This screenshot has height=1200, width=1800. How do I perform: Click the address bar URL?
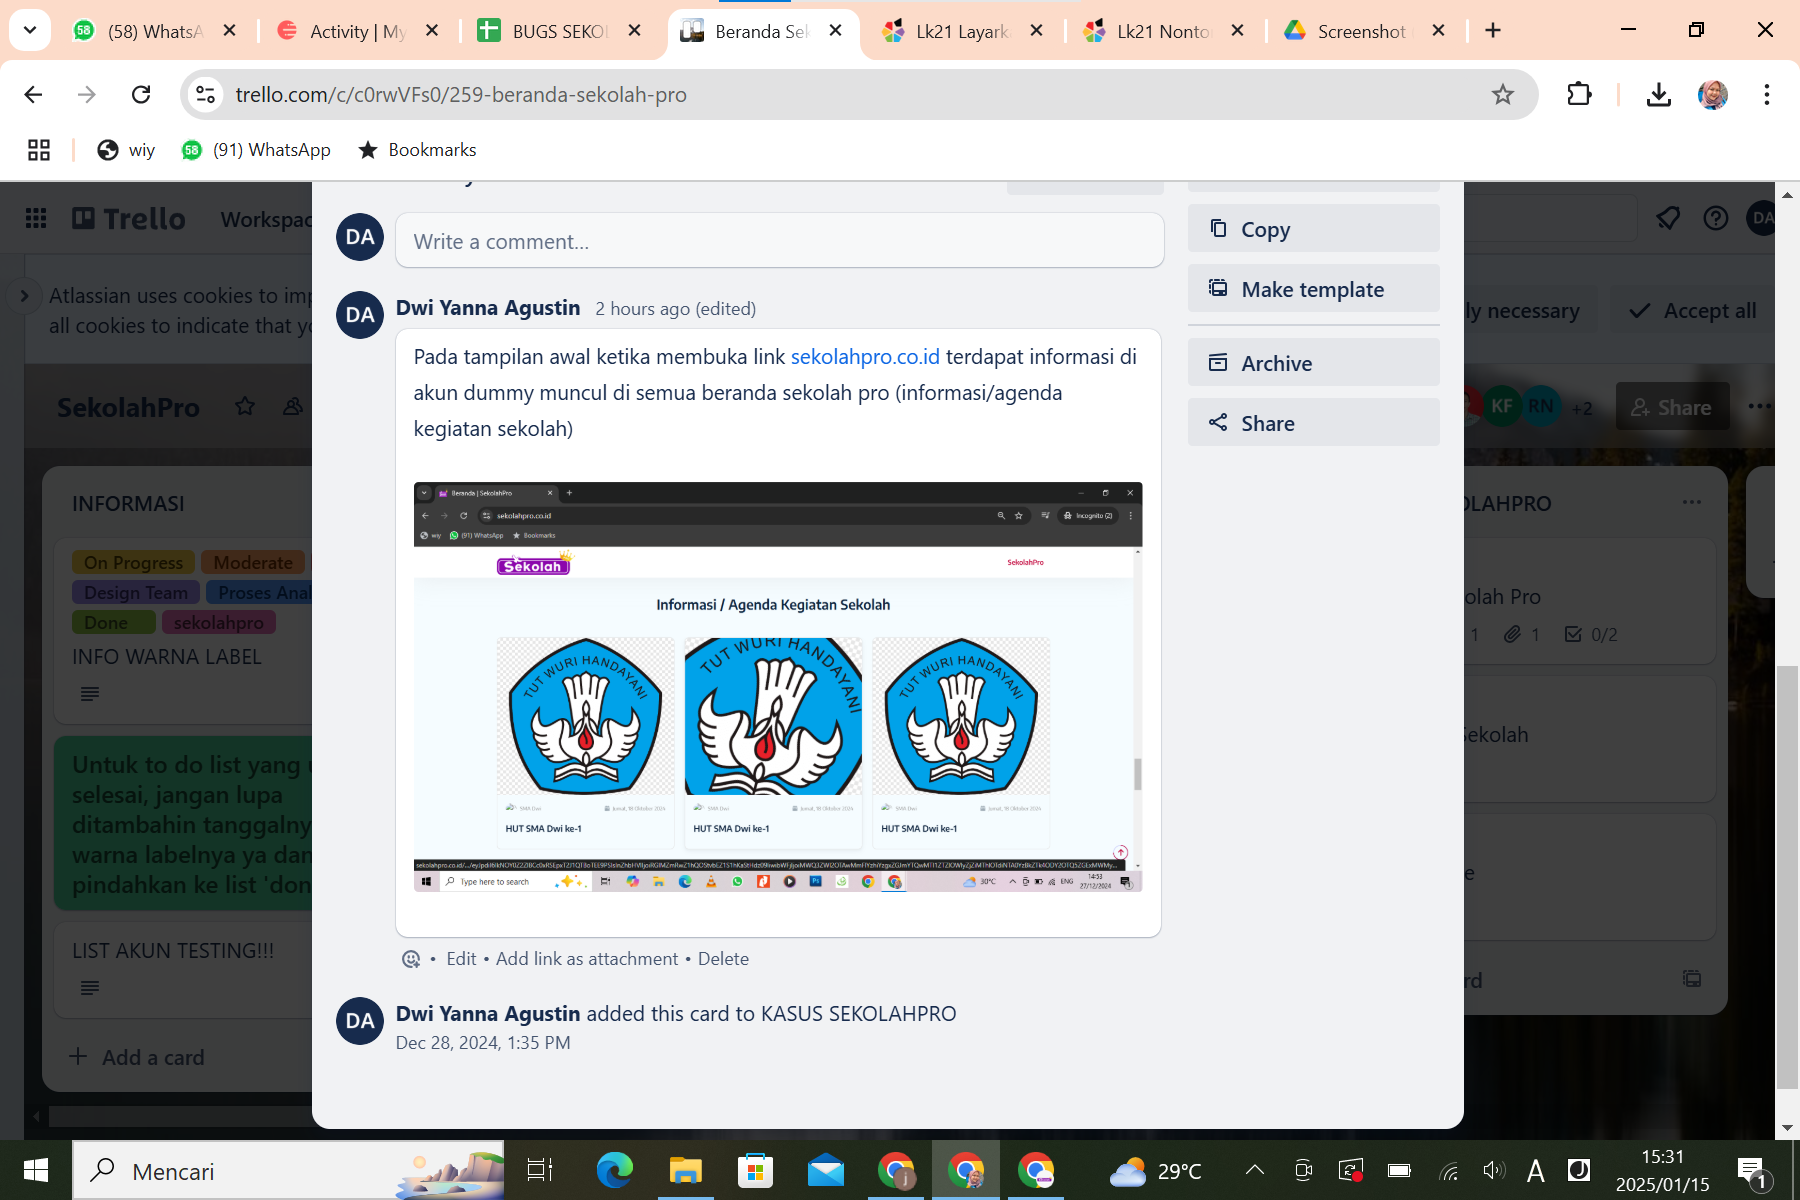[x=461, y=95]
